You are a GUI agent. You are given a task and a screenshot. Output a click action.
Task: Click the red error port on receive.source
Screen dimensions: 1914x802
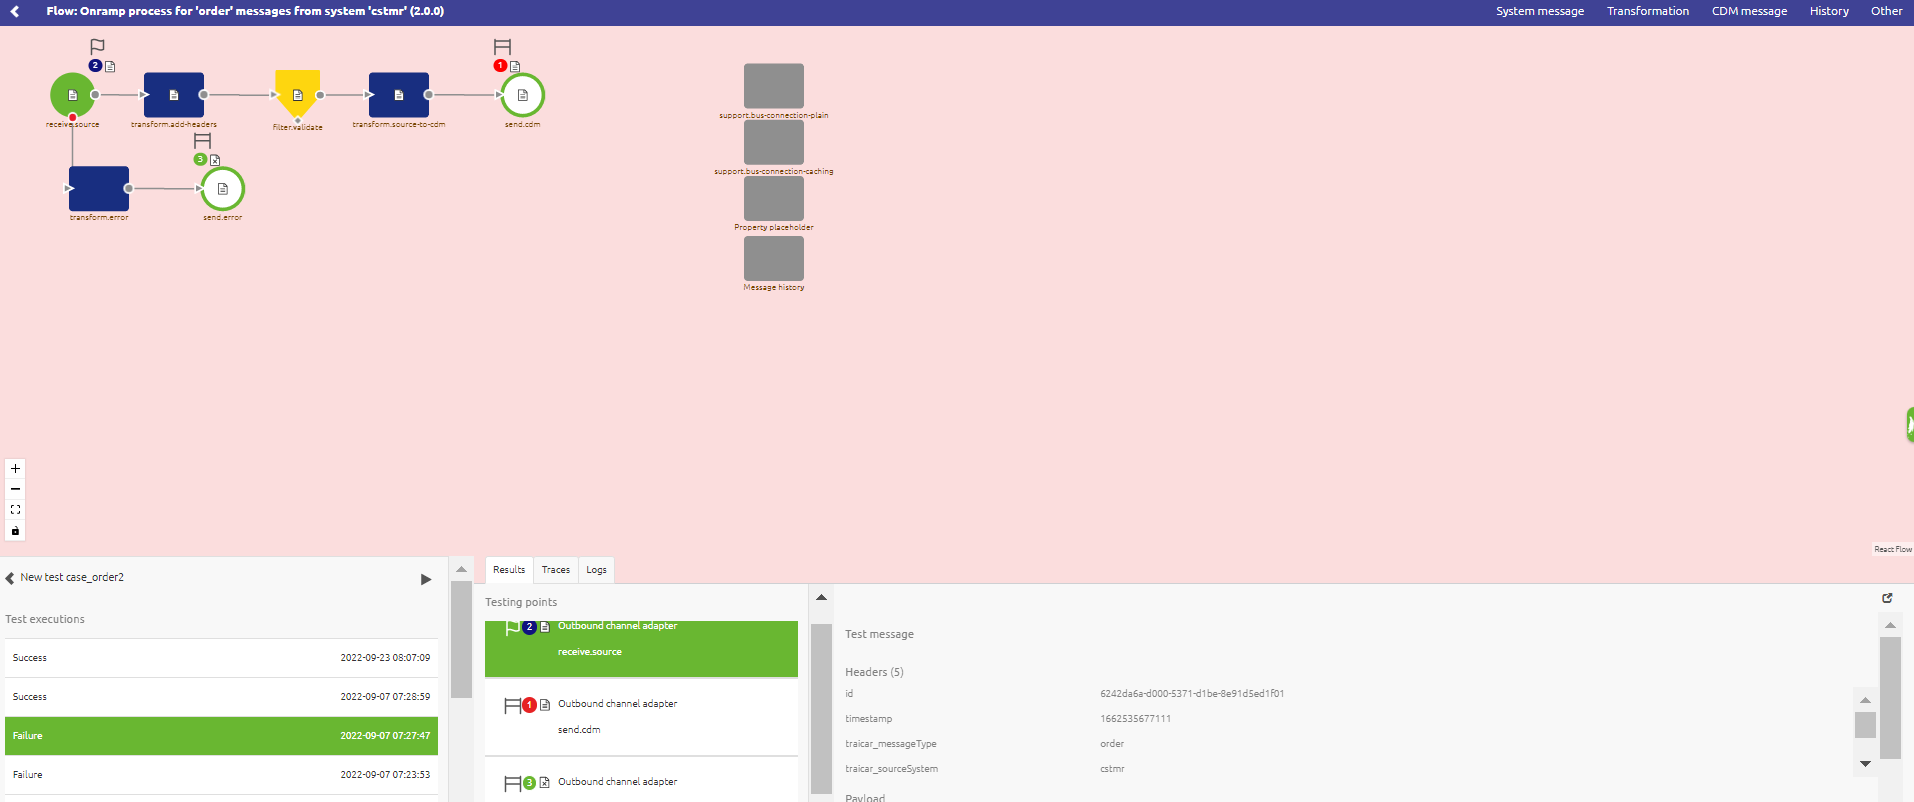pyautogui.click(x=72, y=117)
